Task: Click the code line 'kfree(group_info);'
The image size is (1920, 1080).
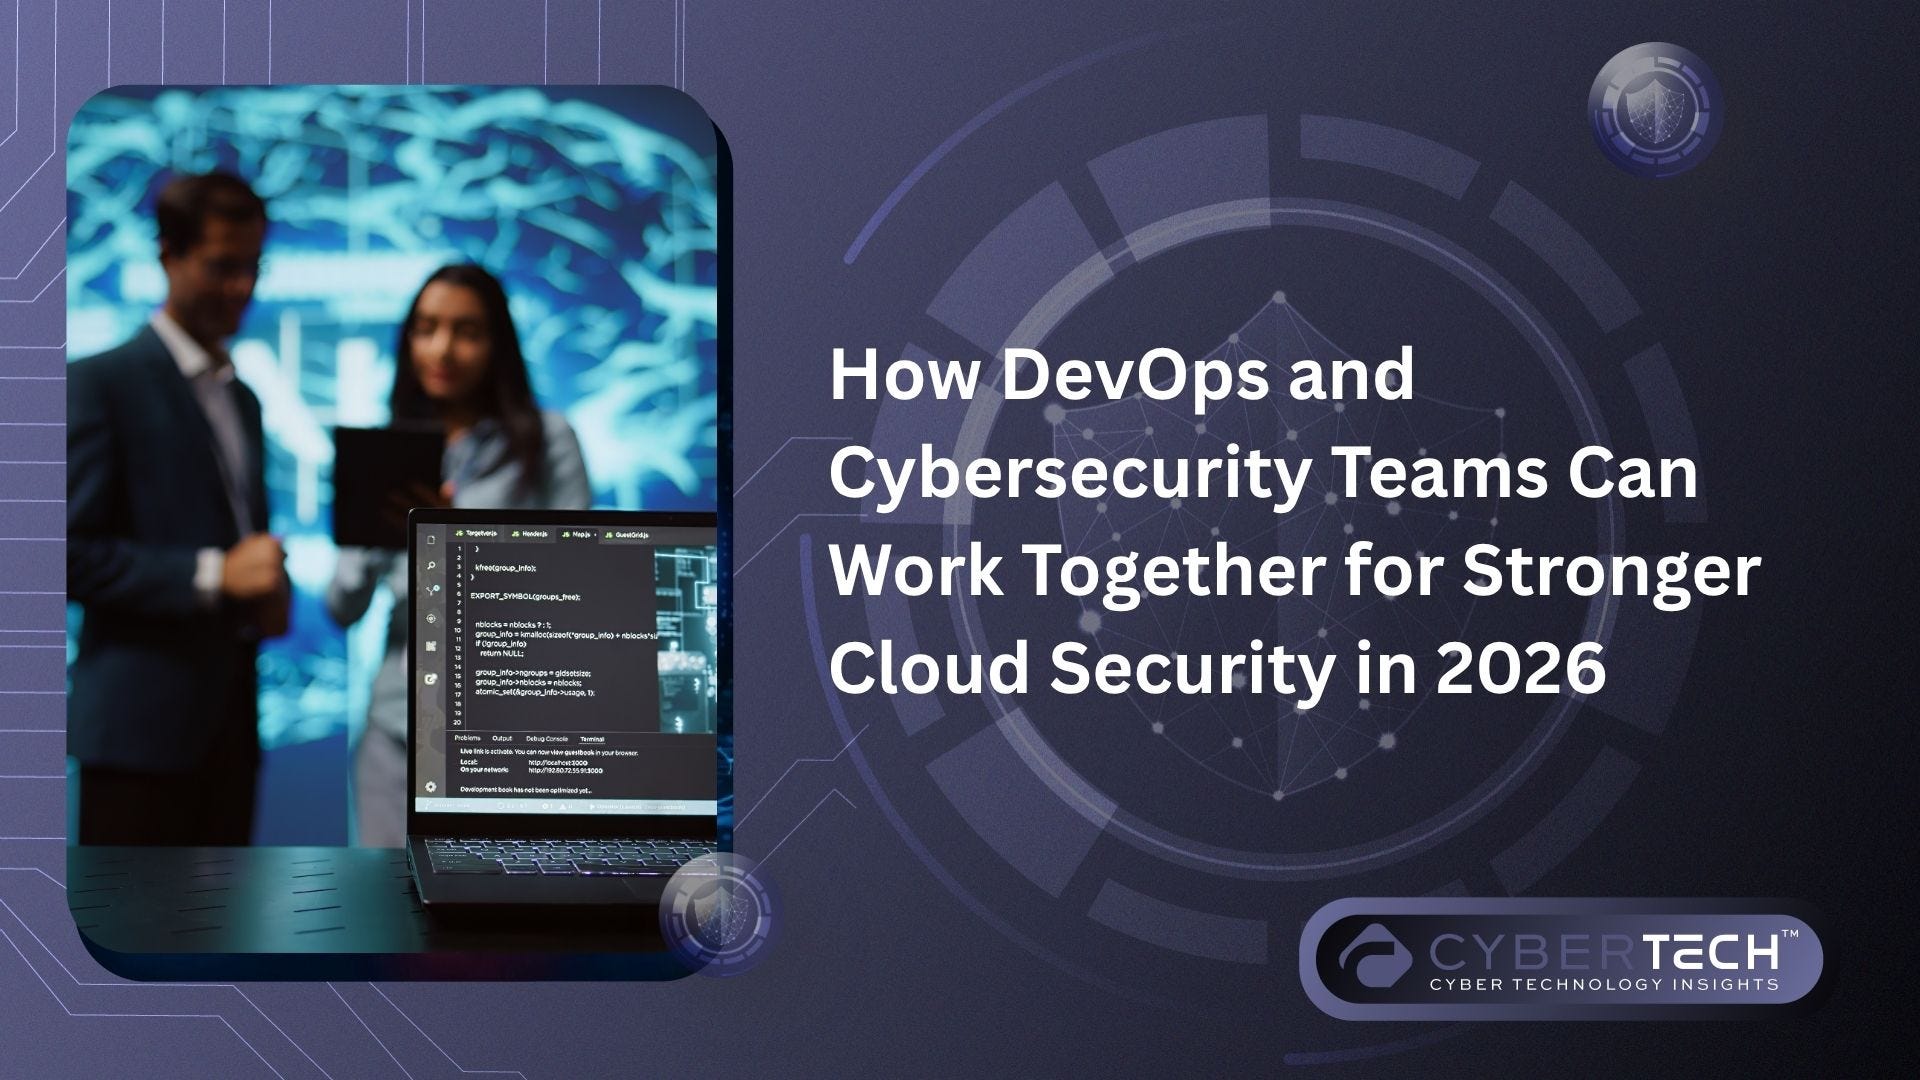Action: tap(506, 568)
